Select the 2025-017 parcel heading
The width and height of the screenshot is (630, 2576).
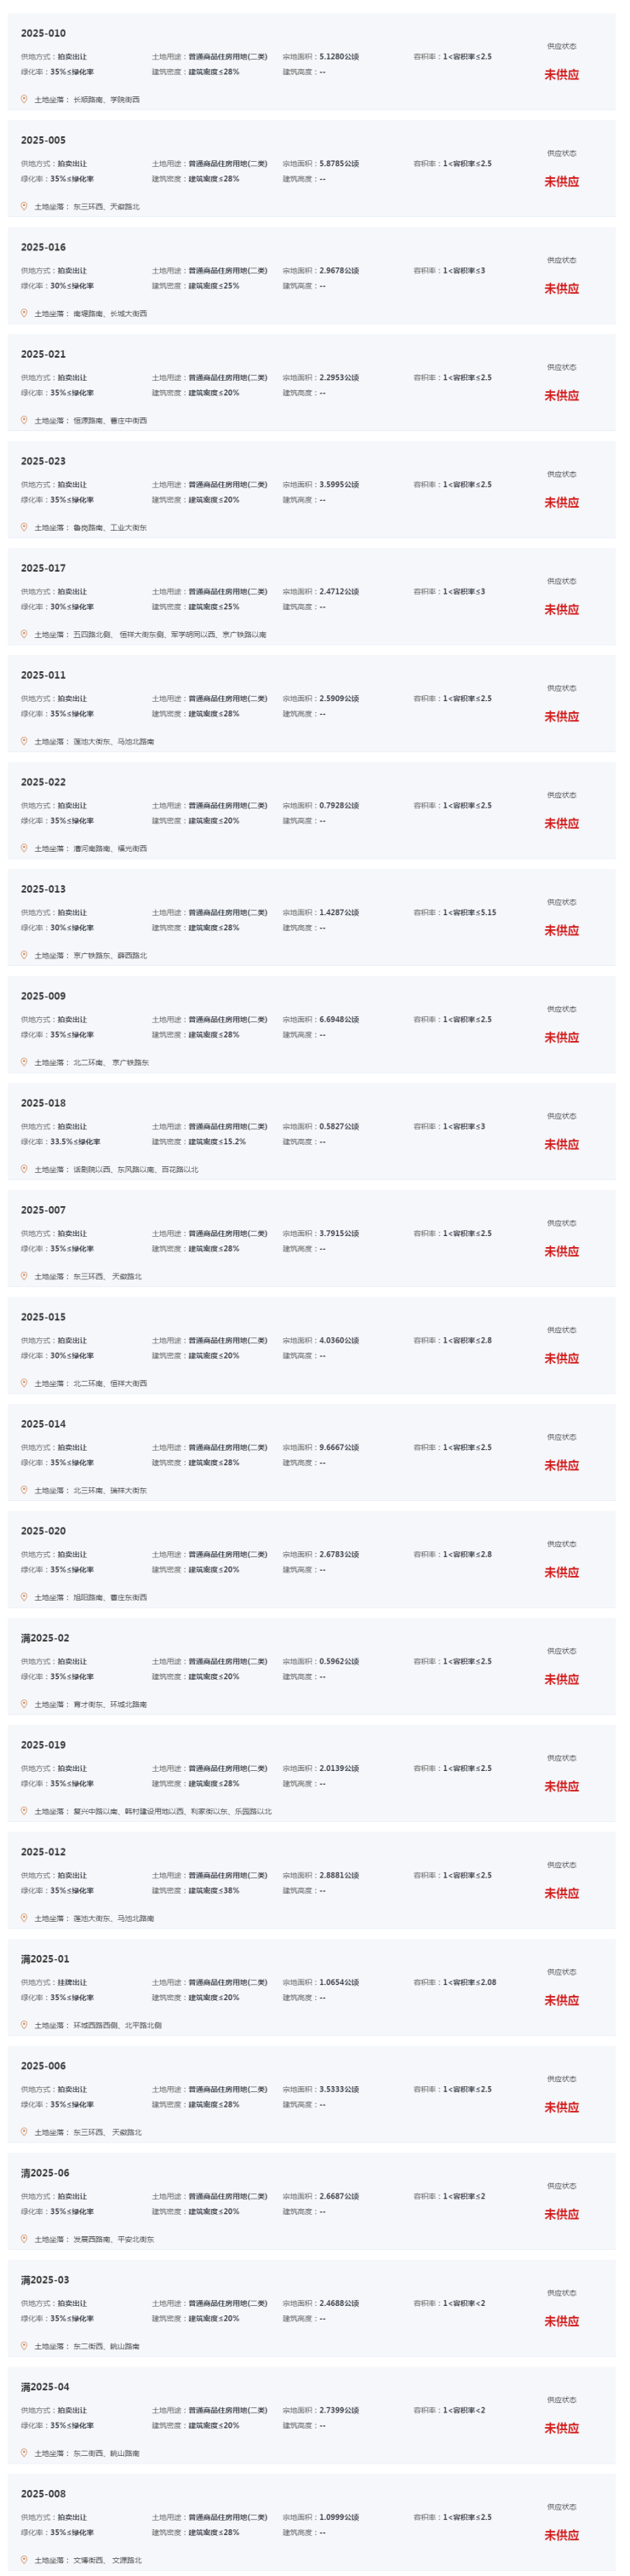(x=43, y=568)
